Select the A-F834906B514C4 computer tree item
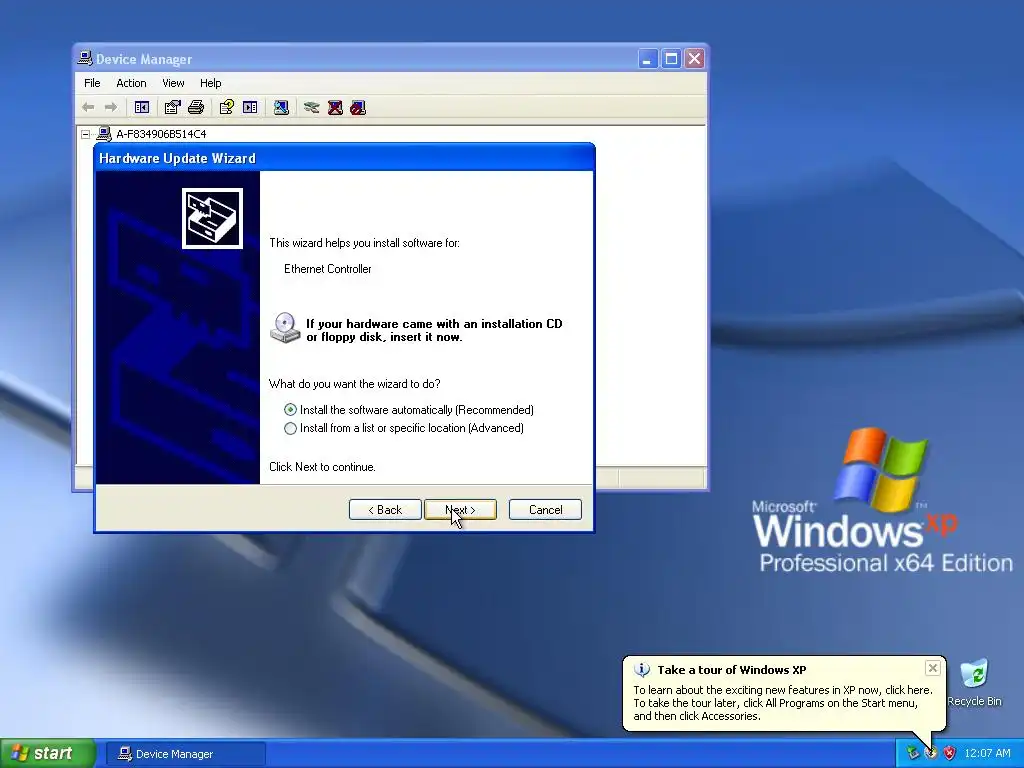The width and height of the screenshot is (1024, 768). pyautogui.click(x=161, y=134)
